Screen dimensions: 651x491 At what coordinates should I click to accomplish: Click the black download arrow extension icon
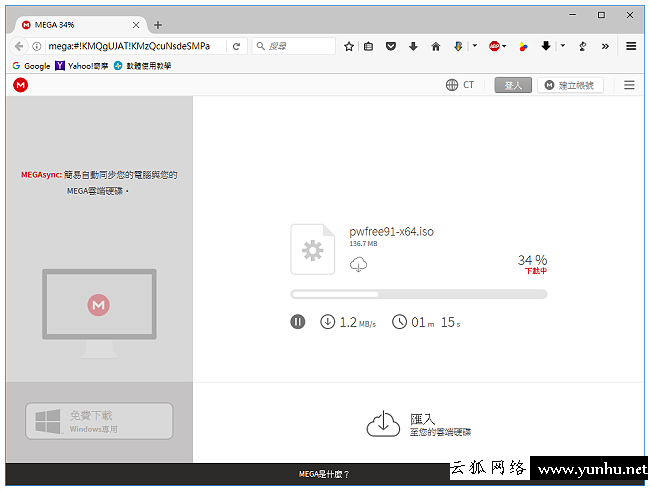click(x=546, y=46)
